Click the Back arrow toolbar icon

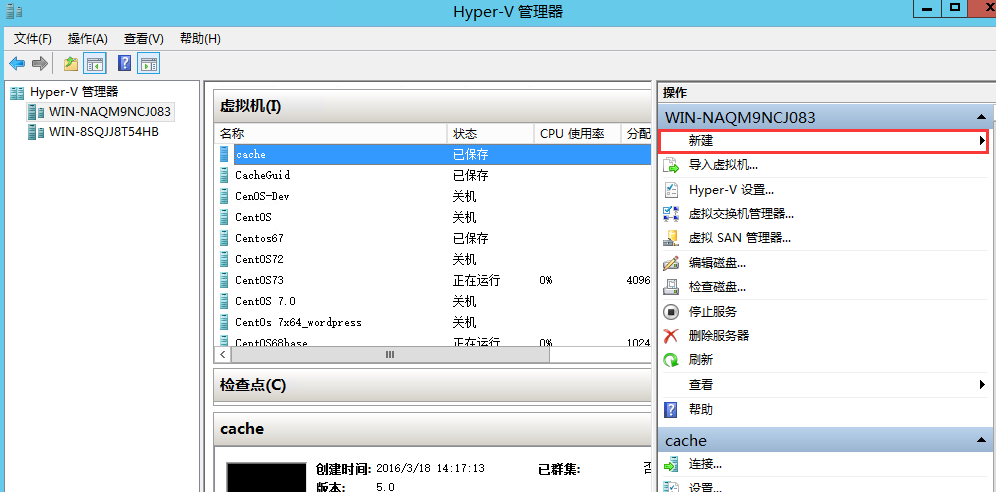tap(17, 63)
